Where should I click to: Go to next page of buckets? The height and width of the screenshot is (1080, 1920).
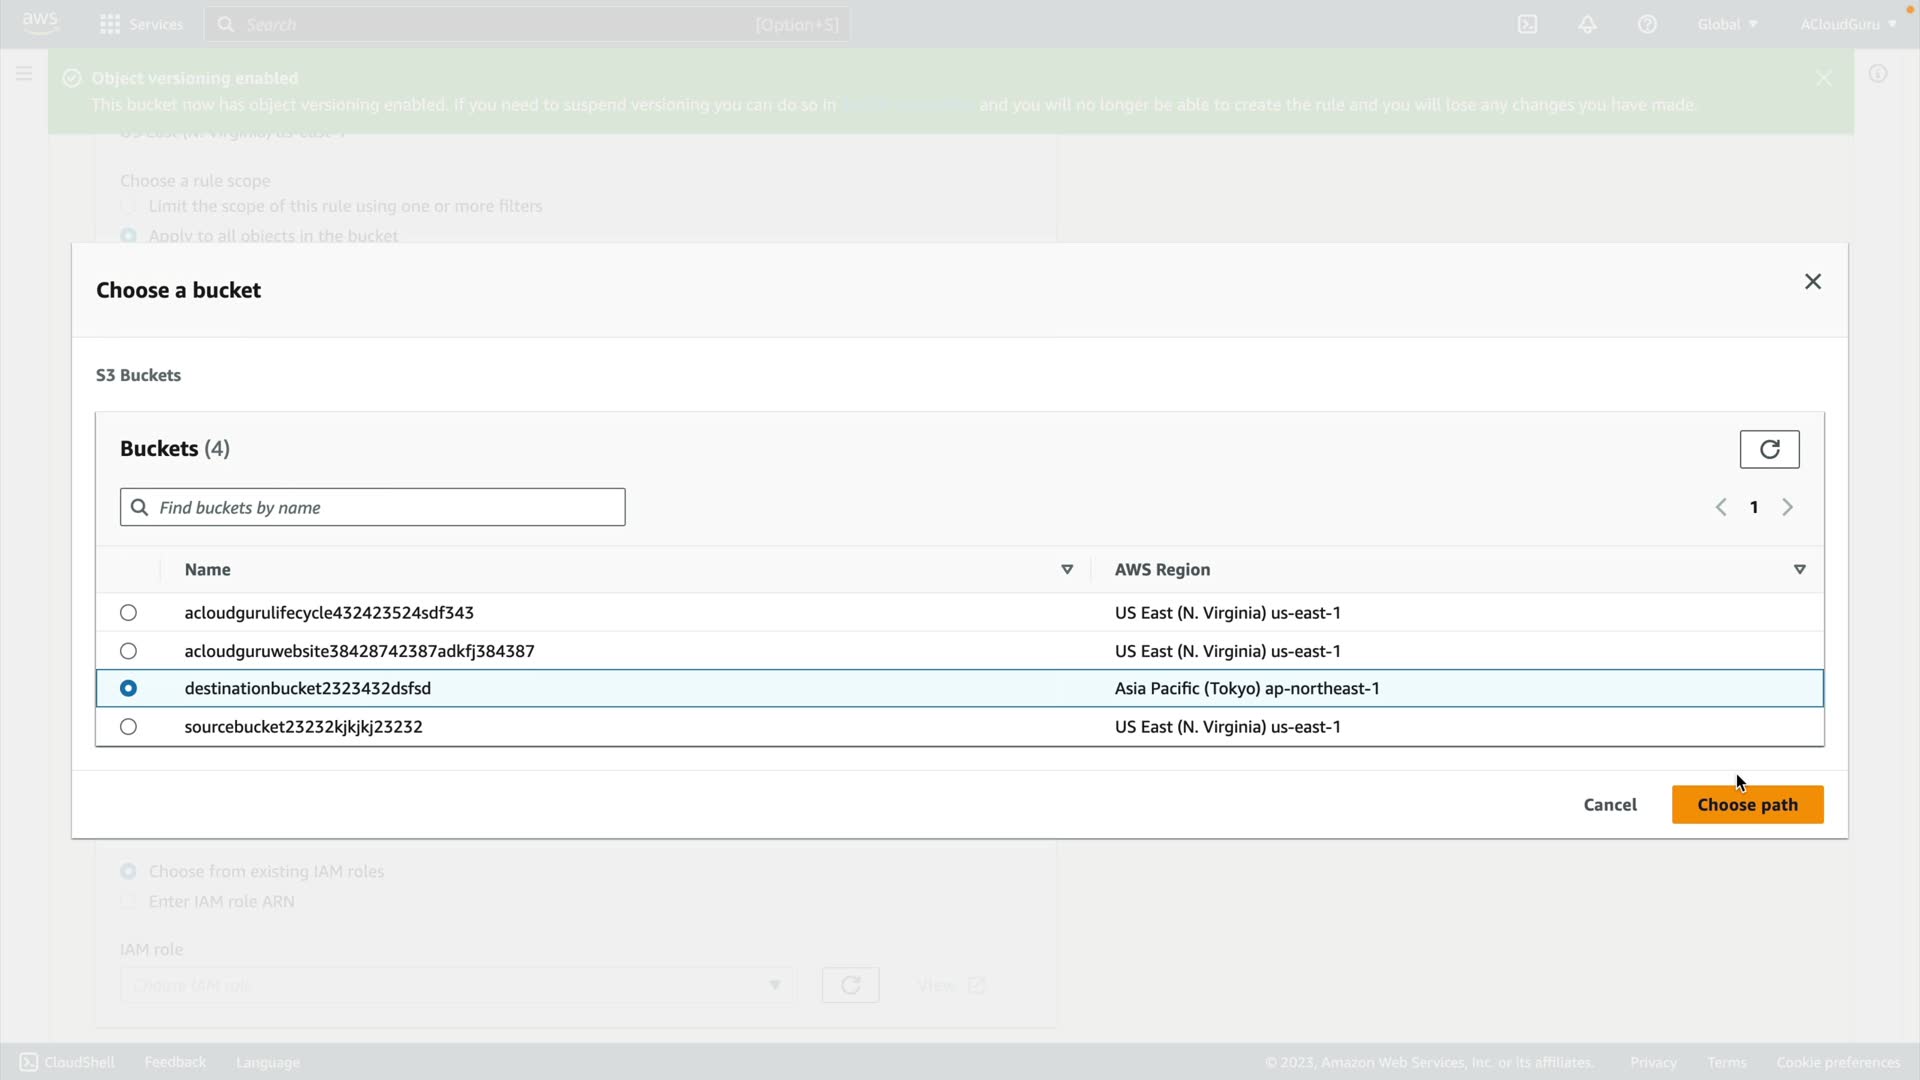pos(1787,508)
